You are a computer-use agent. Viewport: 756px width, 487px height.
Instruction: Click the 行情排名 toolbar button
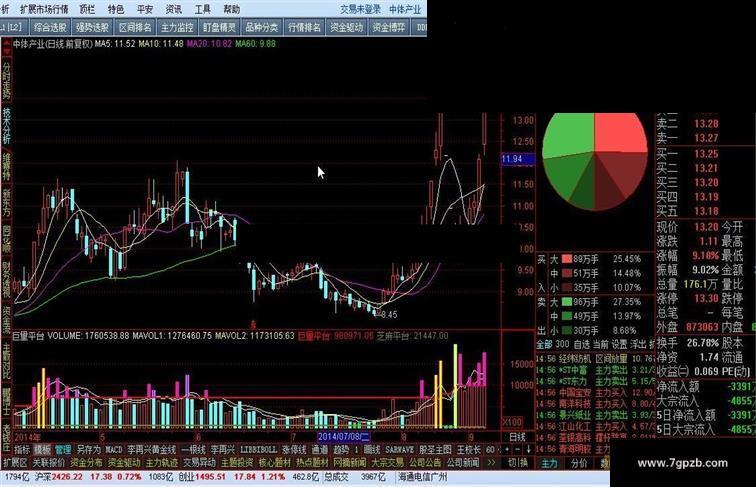[304, 27]
